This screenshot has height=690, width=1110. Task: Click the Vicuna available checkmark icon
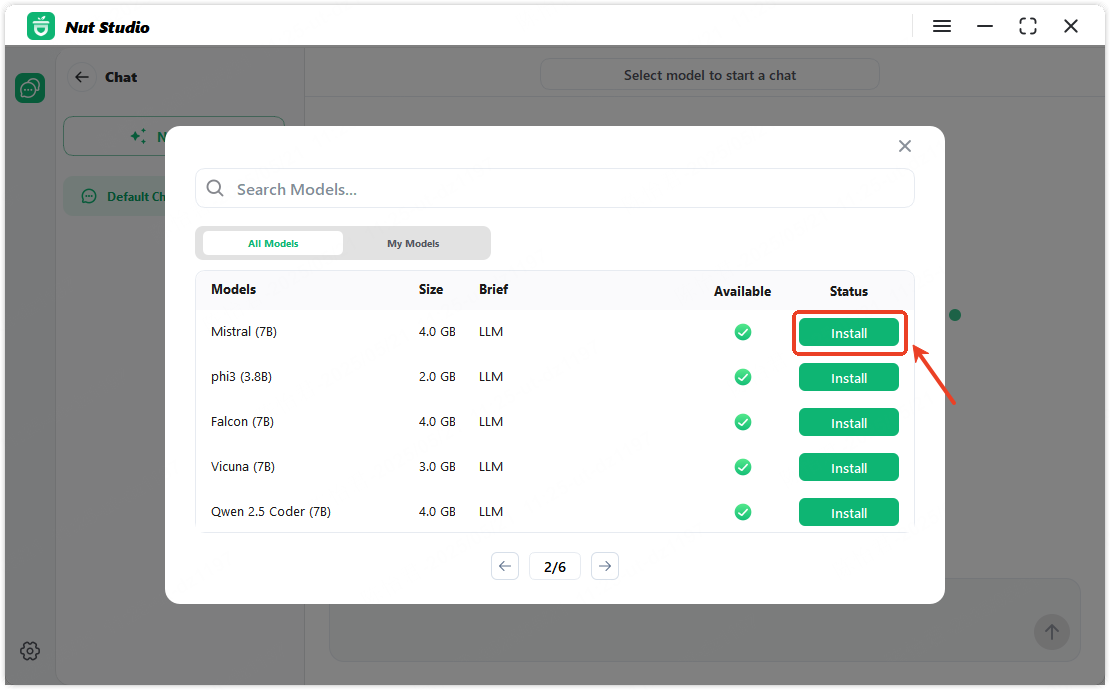743,467
